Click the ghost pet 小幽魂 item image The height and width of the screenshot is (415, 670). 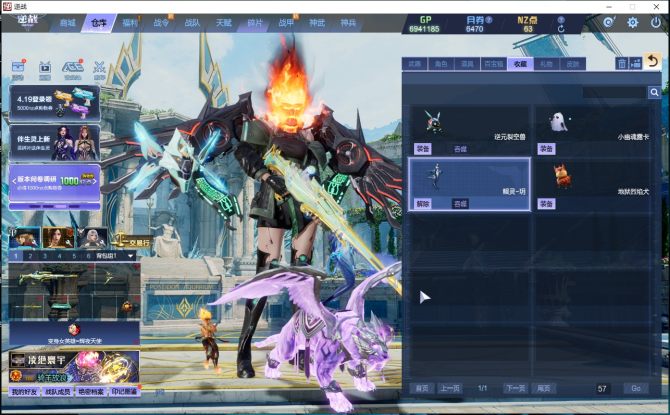click(558, 122)
